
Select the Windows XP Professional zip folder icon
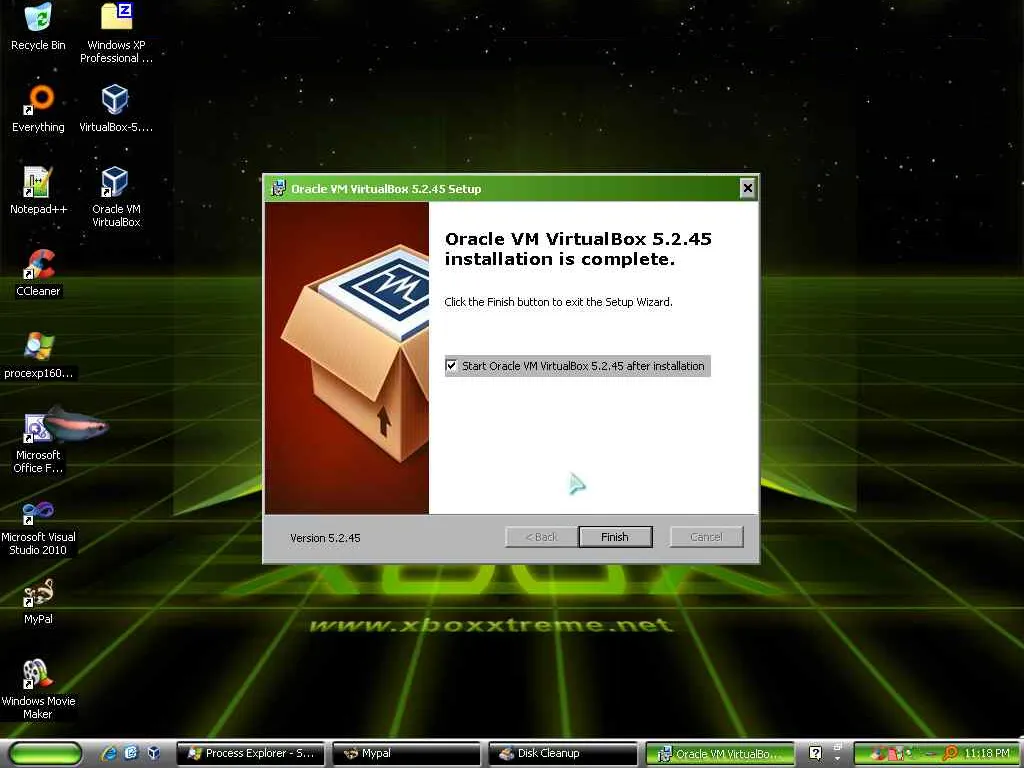coord(116,33)
